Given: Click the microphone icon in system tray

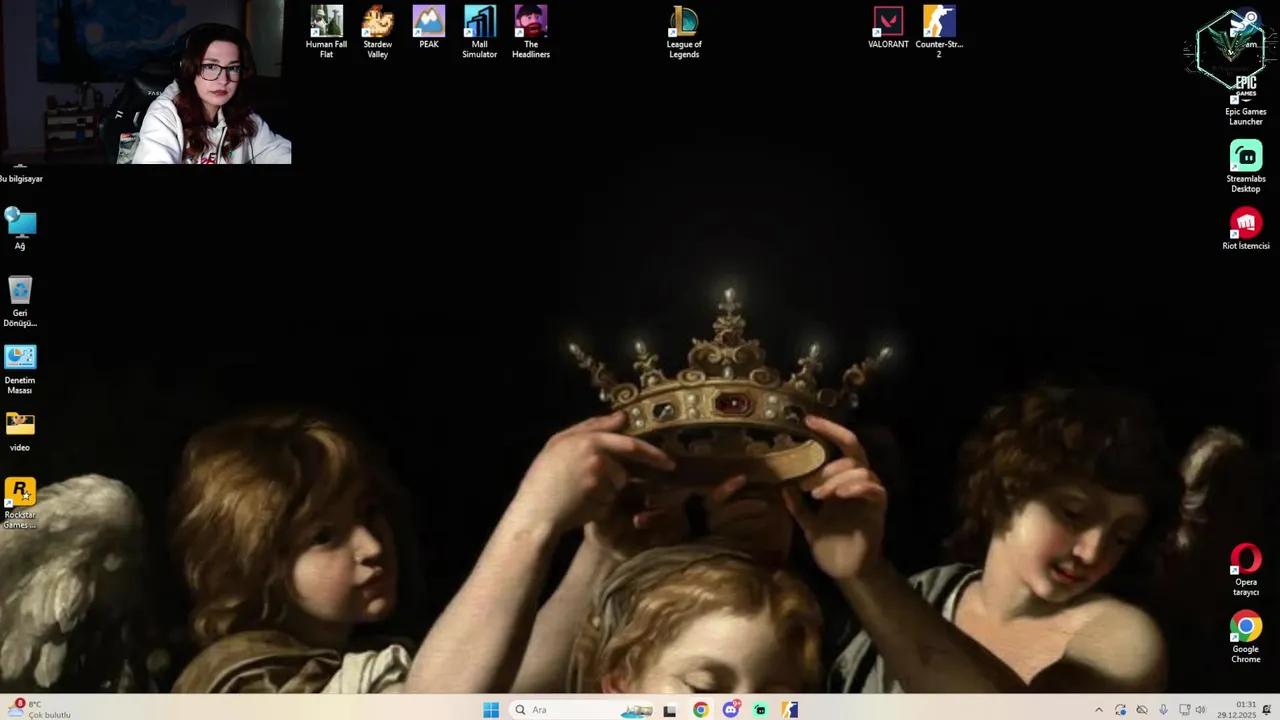Looking at the screenshot, I should [1163, 710].
